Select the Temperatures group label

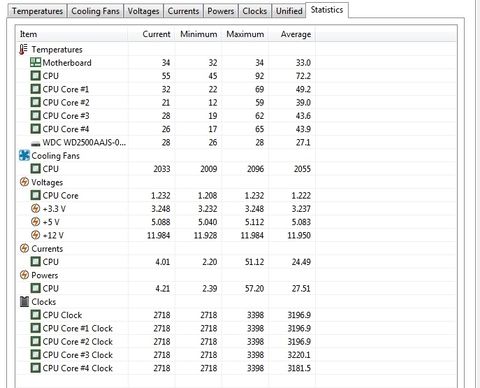click(57, 50)
